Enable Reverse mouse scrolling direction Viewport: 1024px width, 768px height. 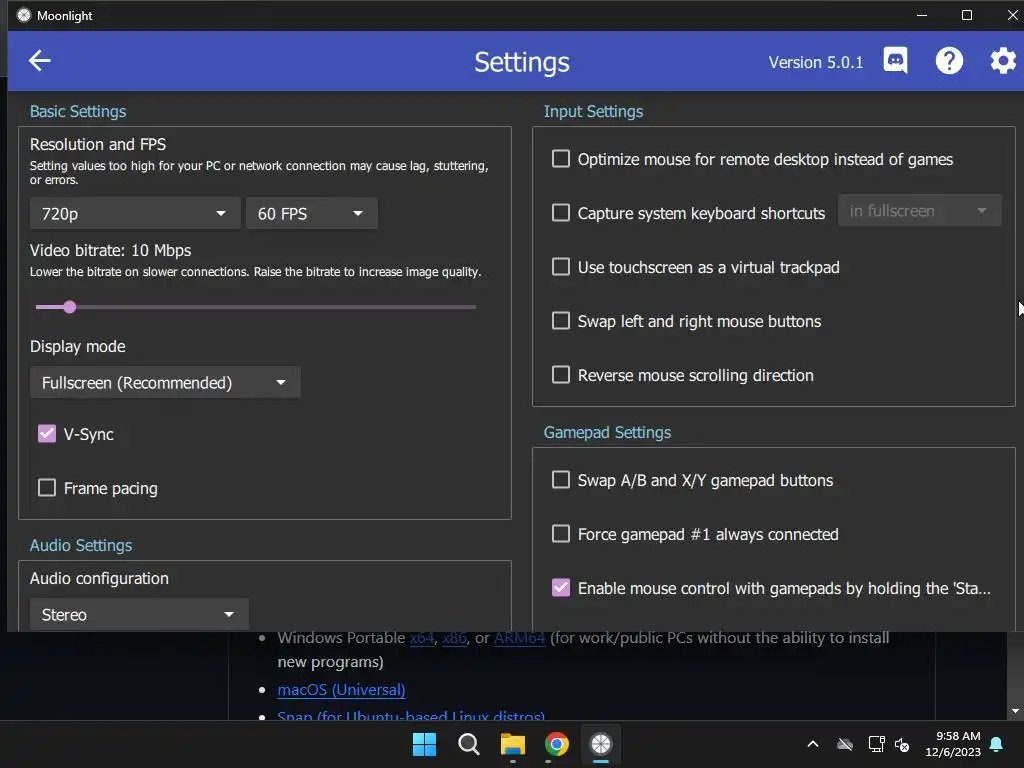(x=561, y=375)
